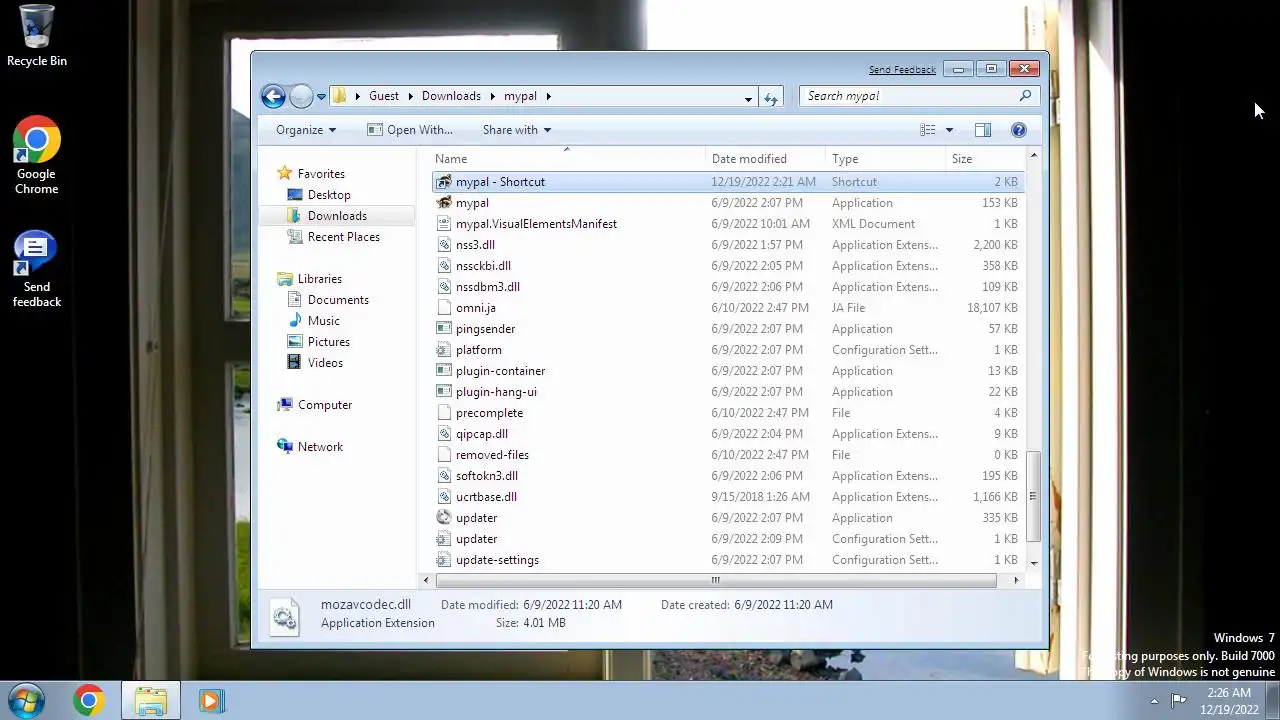Show hidden tray icons arrow
Viewport: 1280px width, 720px height.
(x=1154, y=701)
